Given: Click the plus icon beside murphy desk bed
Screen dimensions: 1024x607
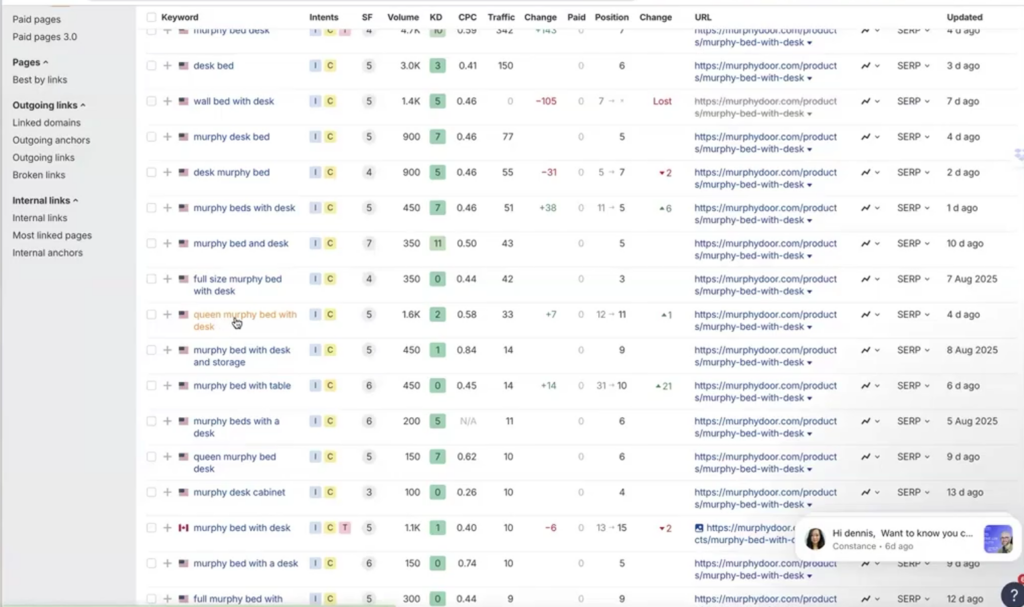Looking at the screenshot, I should pos(167,136).
